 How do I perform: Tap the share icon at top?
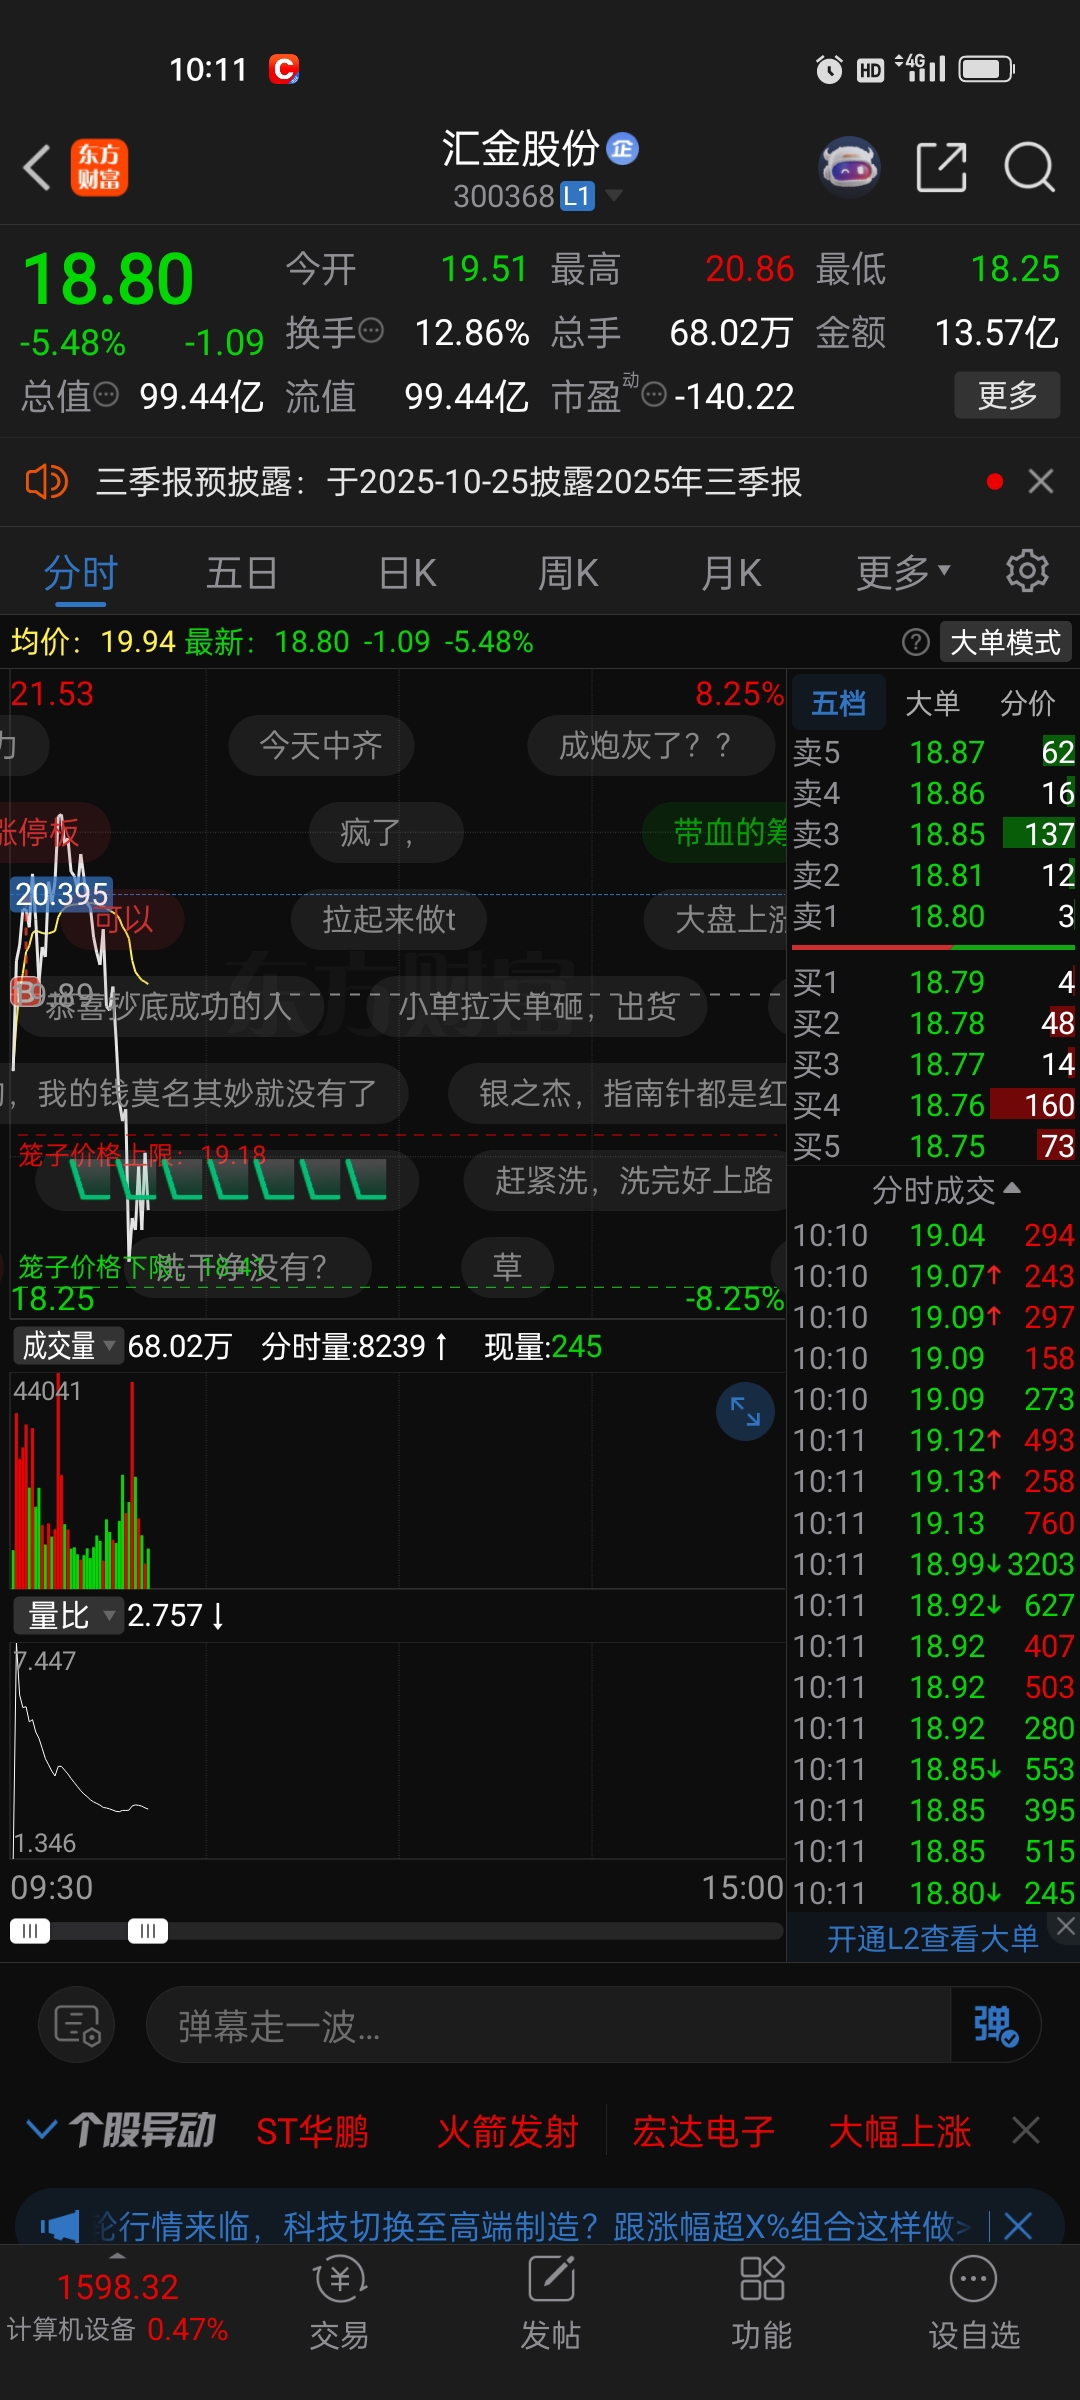tap(941, 167)
